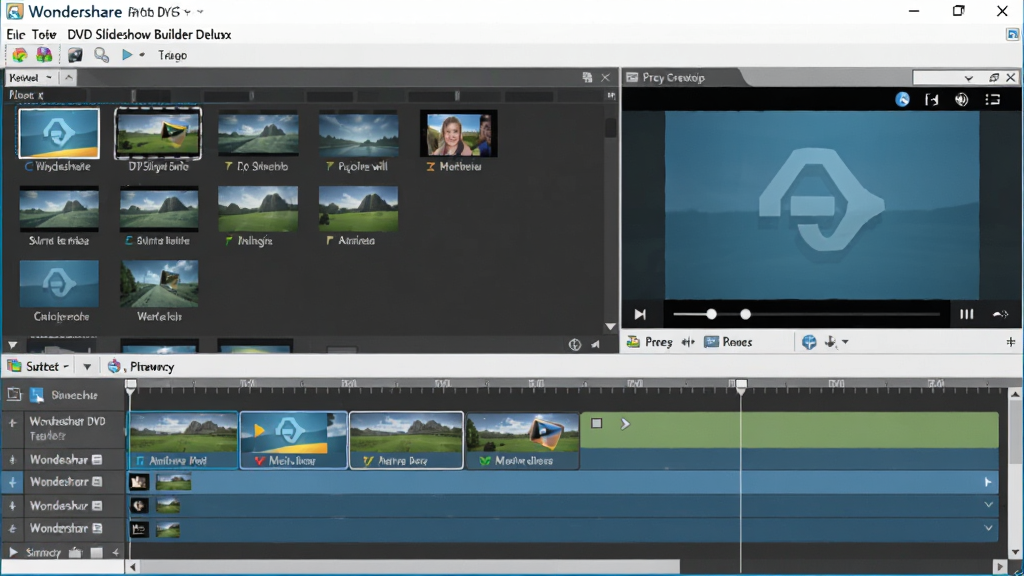Open the Eile menu
Screen dimensions: 1024x576
pos(16,35)
